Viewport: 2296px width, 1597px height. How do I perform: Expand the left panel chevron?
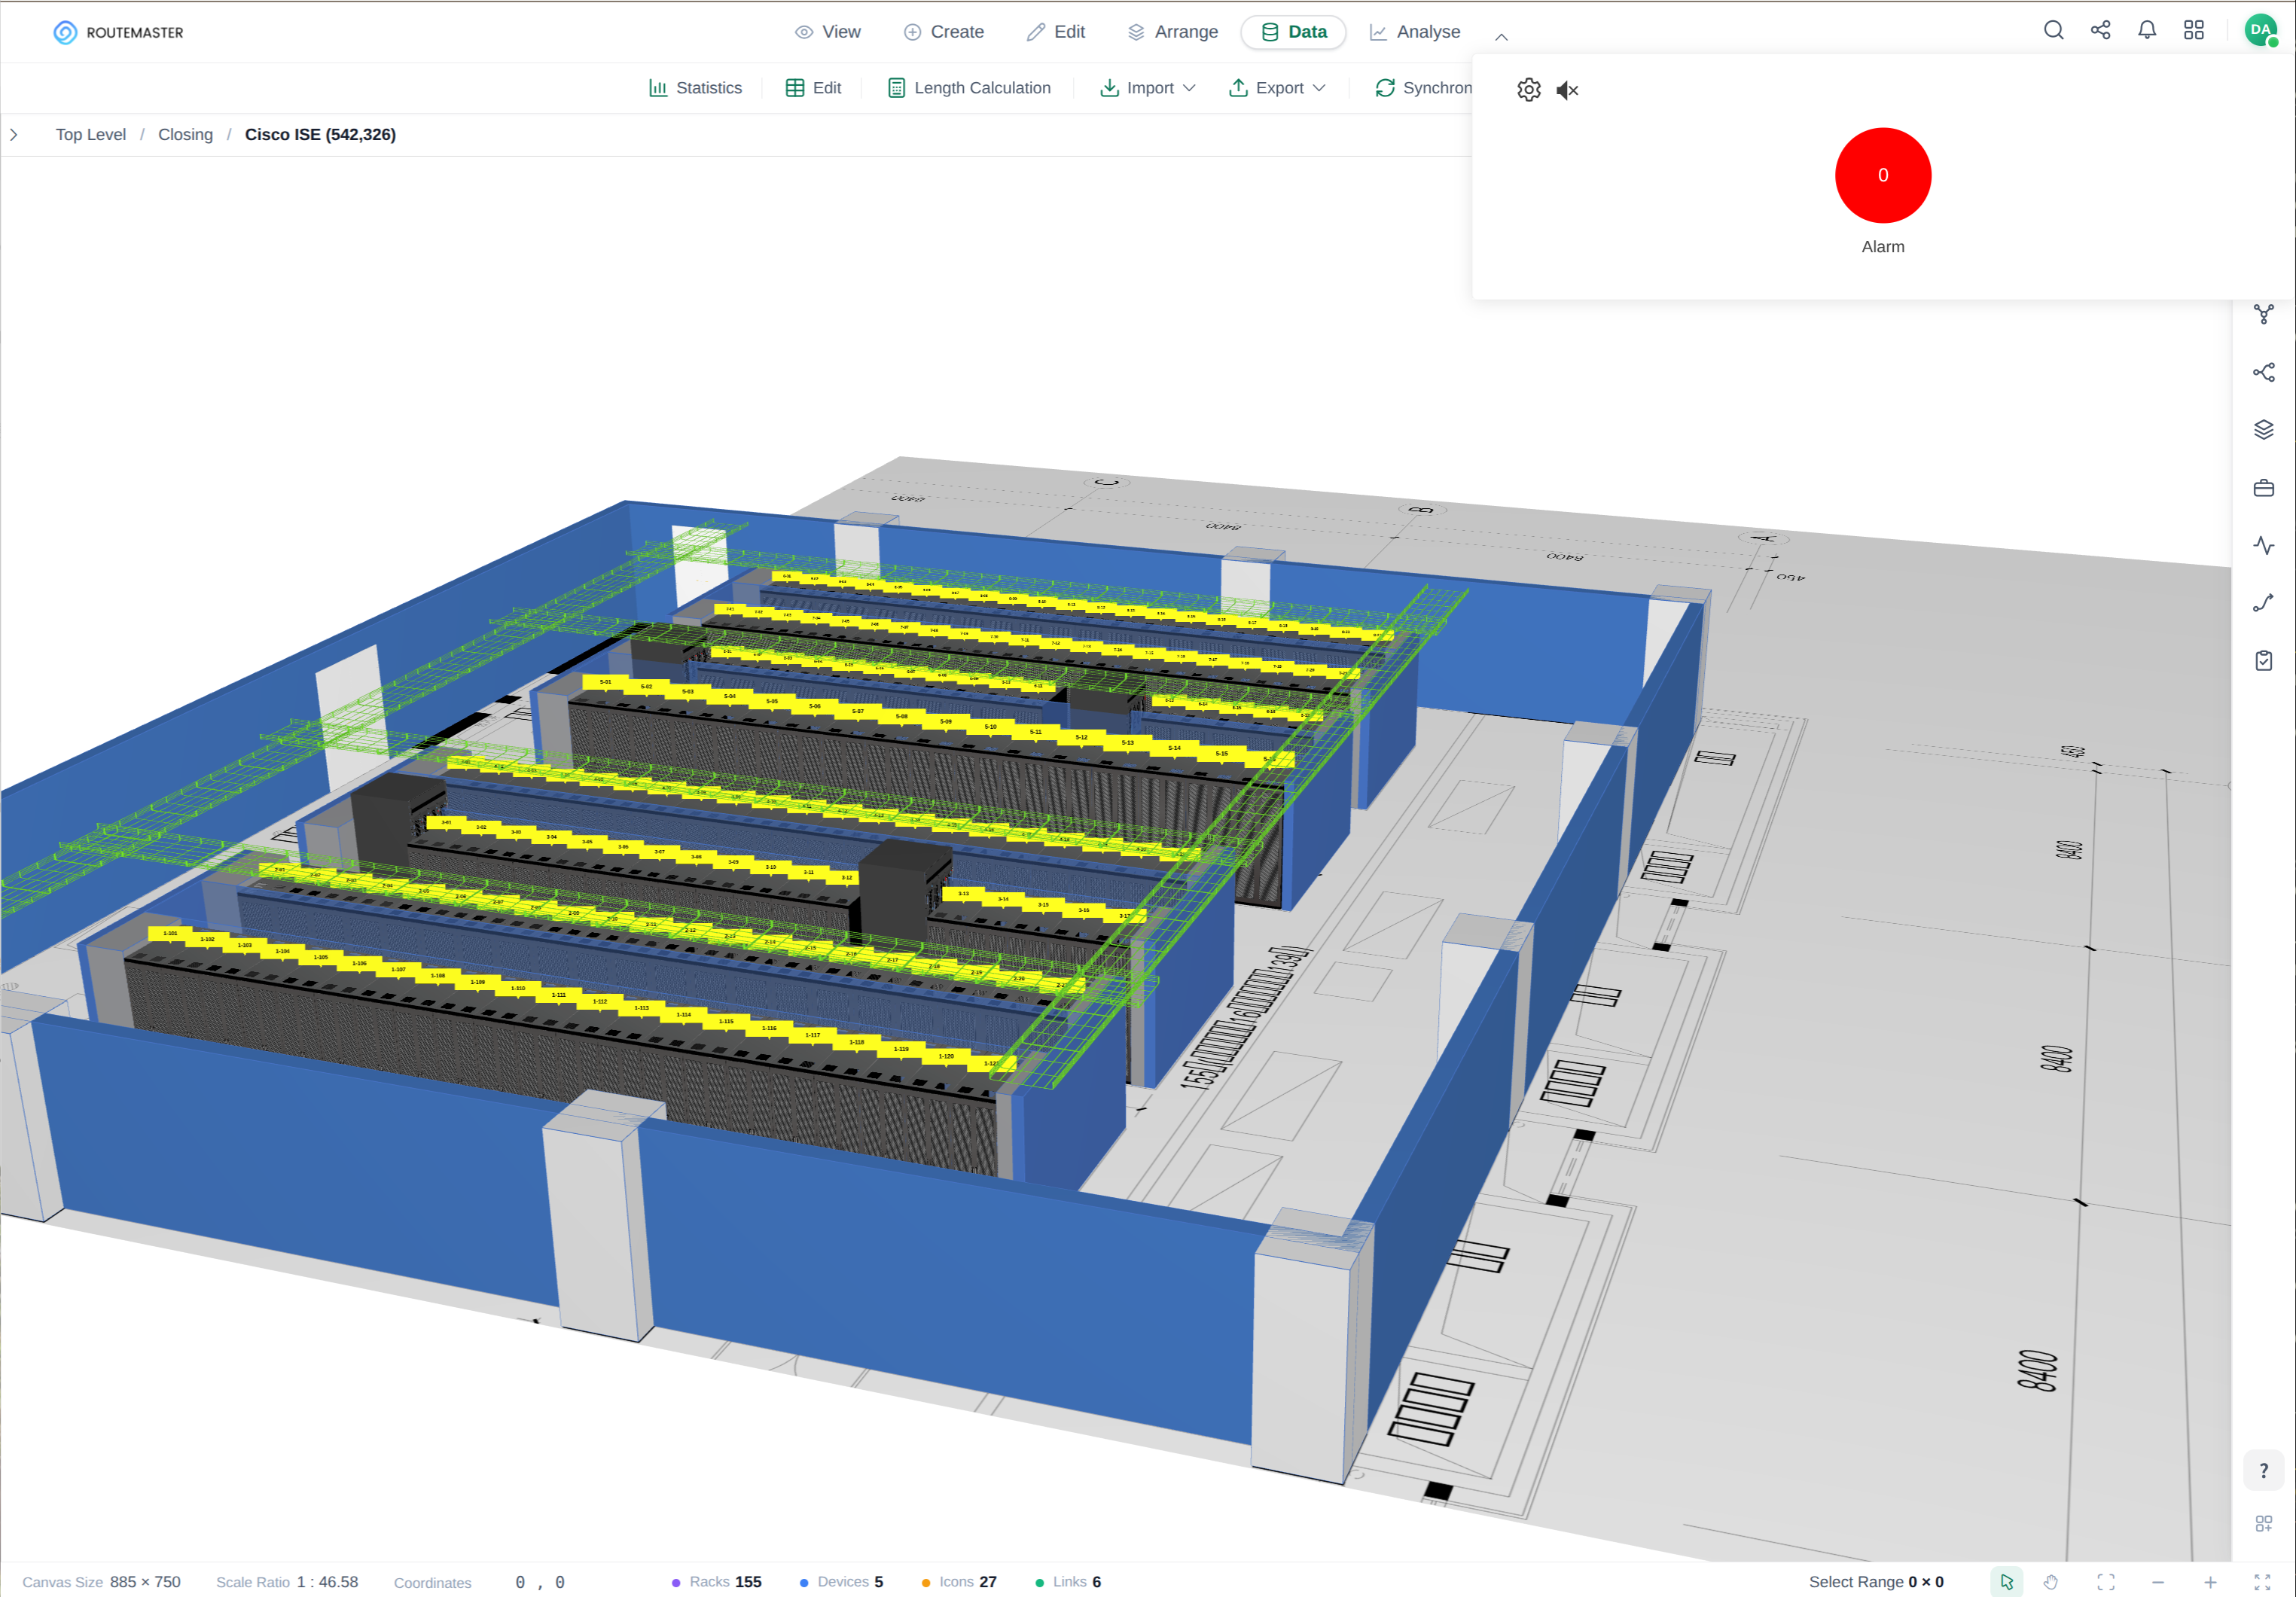pos(14,134)
